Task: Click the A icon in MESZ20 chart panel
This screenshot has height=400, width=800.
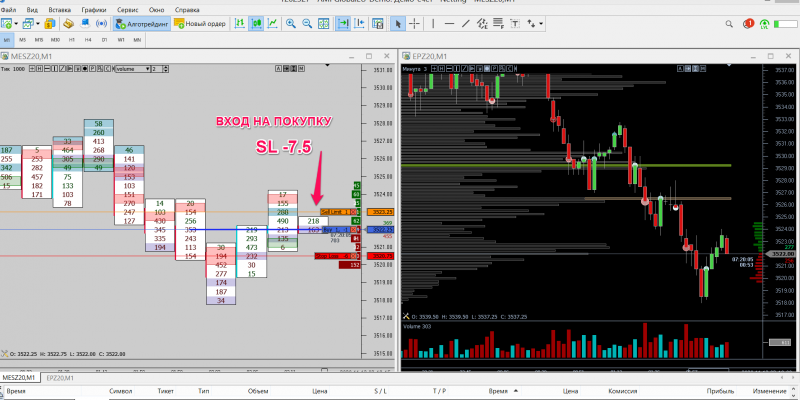Action: [x=278, y=69]
